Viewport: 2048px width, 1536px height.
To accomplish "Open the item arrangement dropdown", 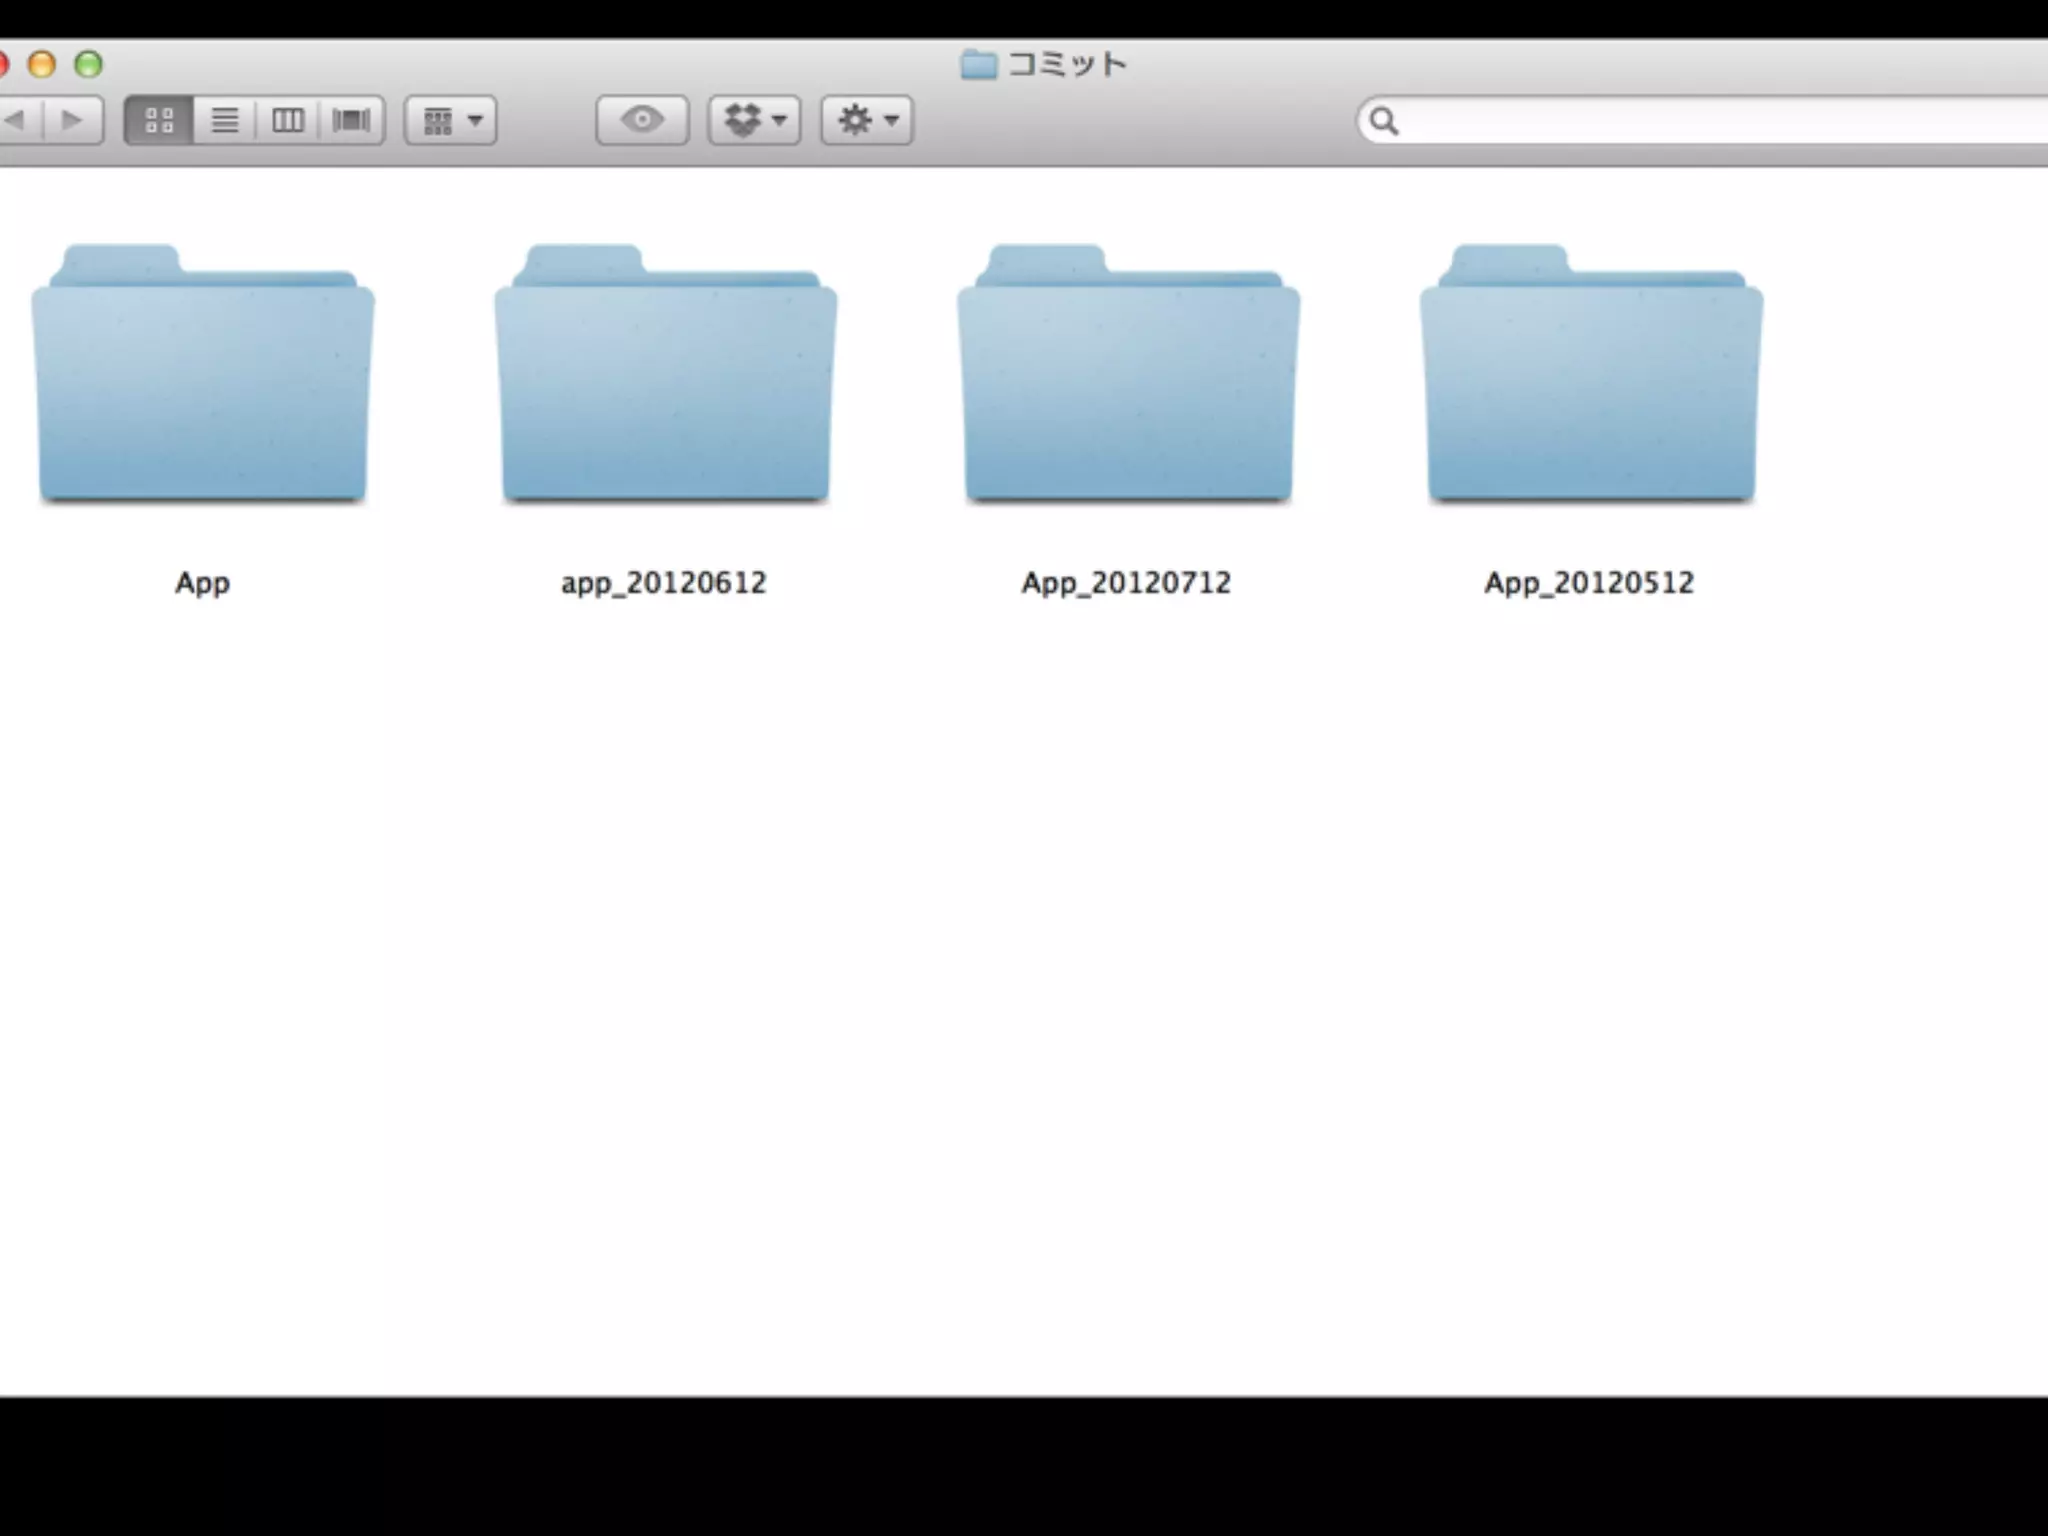I will pyautogui.click(x=451, y=121).
